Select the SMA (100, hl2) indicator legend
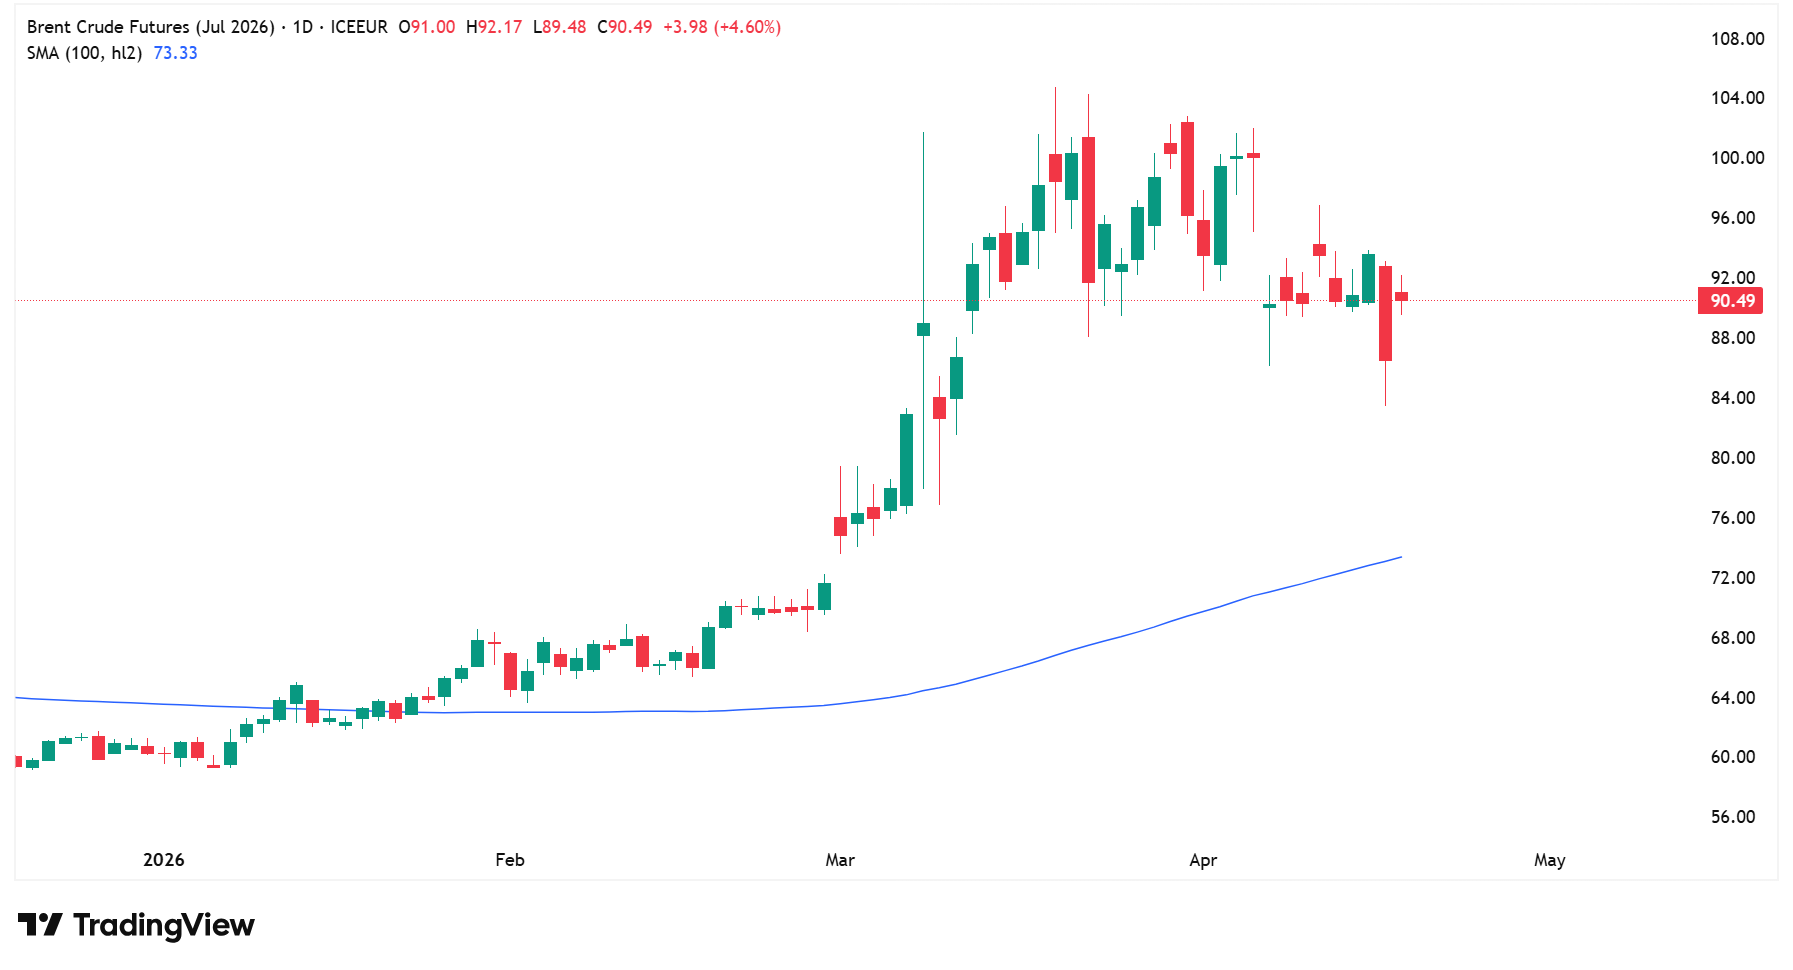1793x970 pixels. click(x=84, y=53)
